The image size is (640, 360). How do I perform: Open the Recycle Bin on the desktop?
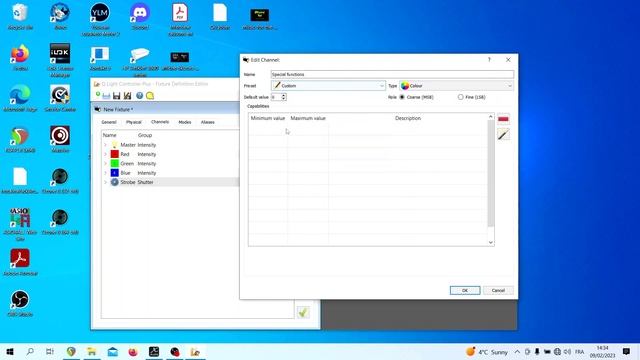click(20, 17)
